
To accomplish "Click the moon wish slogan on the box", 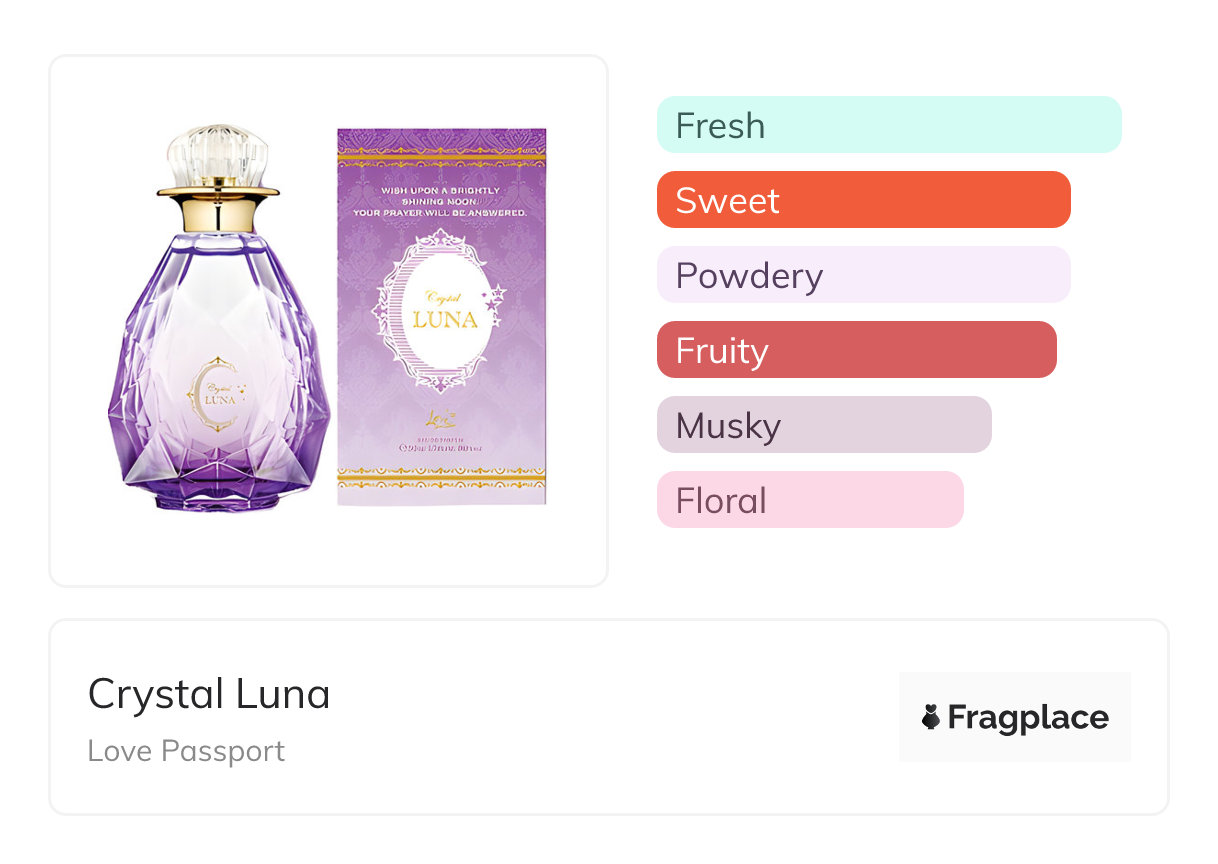I will point(441,201).
